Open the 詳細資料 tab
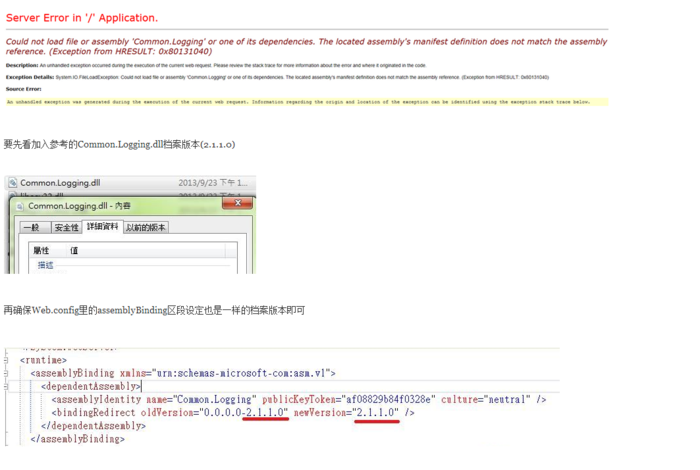The image size is (700, 470). (102, 226)
